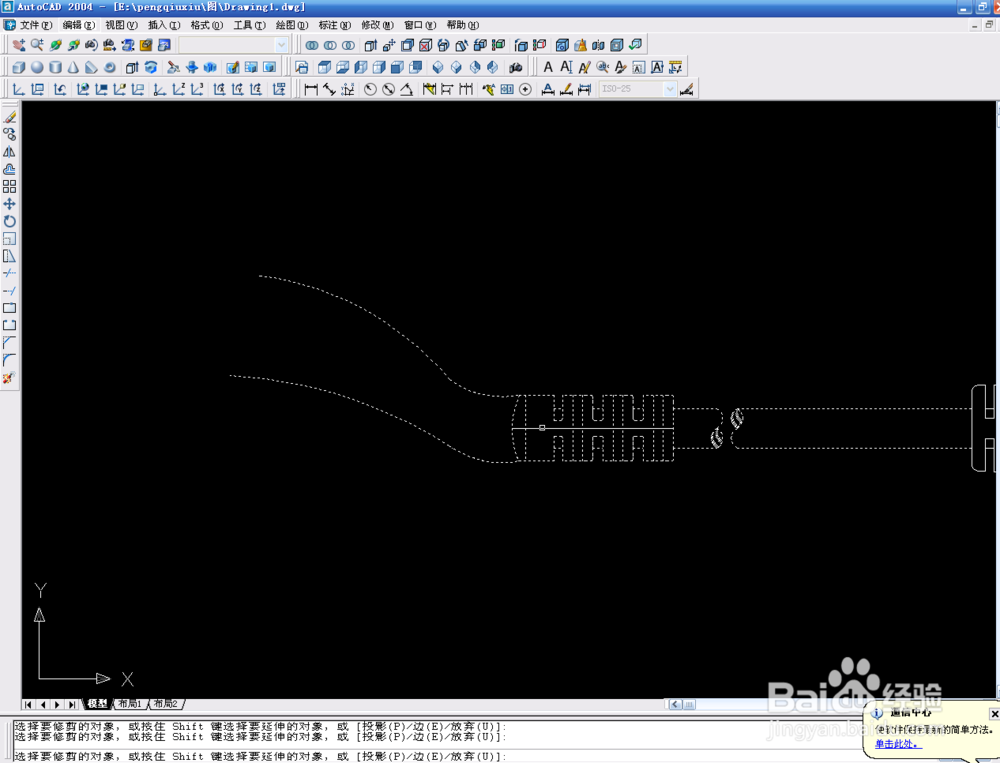Image resolution: width=1000 pixels, height=763 pixels.
Task: Click the Single Line Text icon
Action: pos(566,67)
